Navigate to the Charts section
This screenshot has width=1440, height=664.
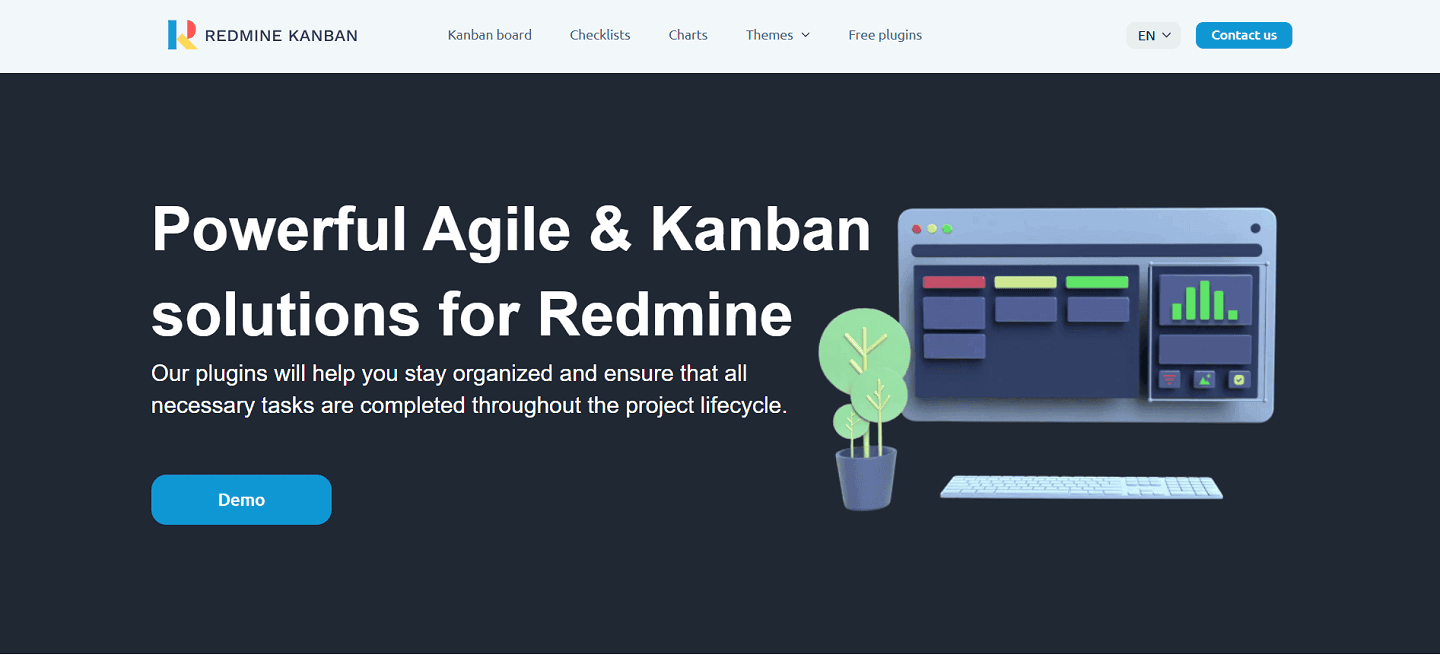[688, 35]
